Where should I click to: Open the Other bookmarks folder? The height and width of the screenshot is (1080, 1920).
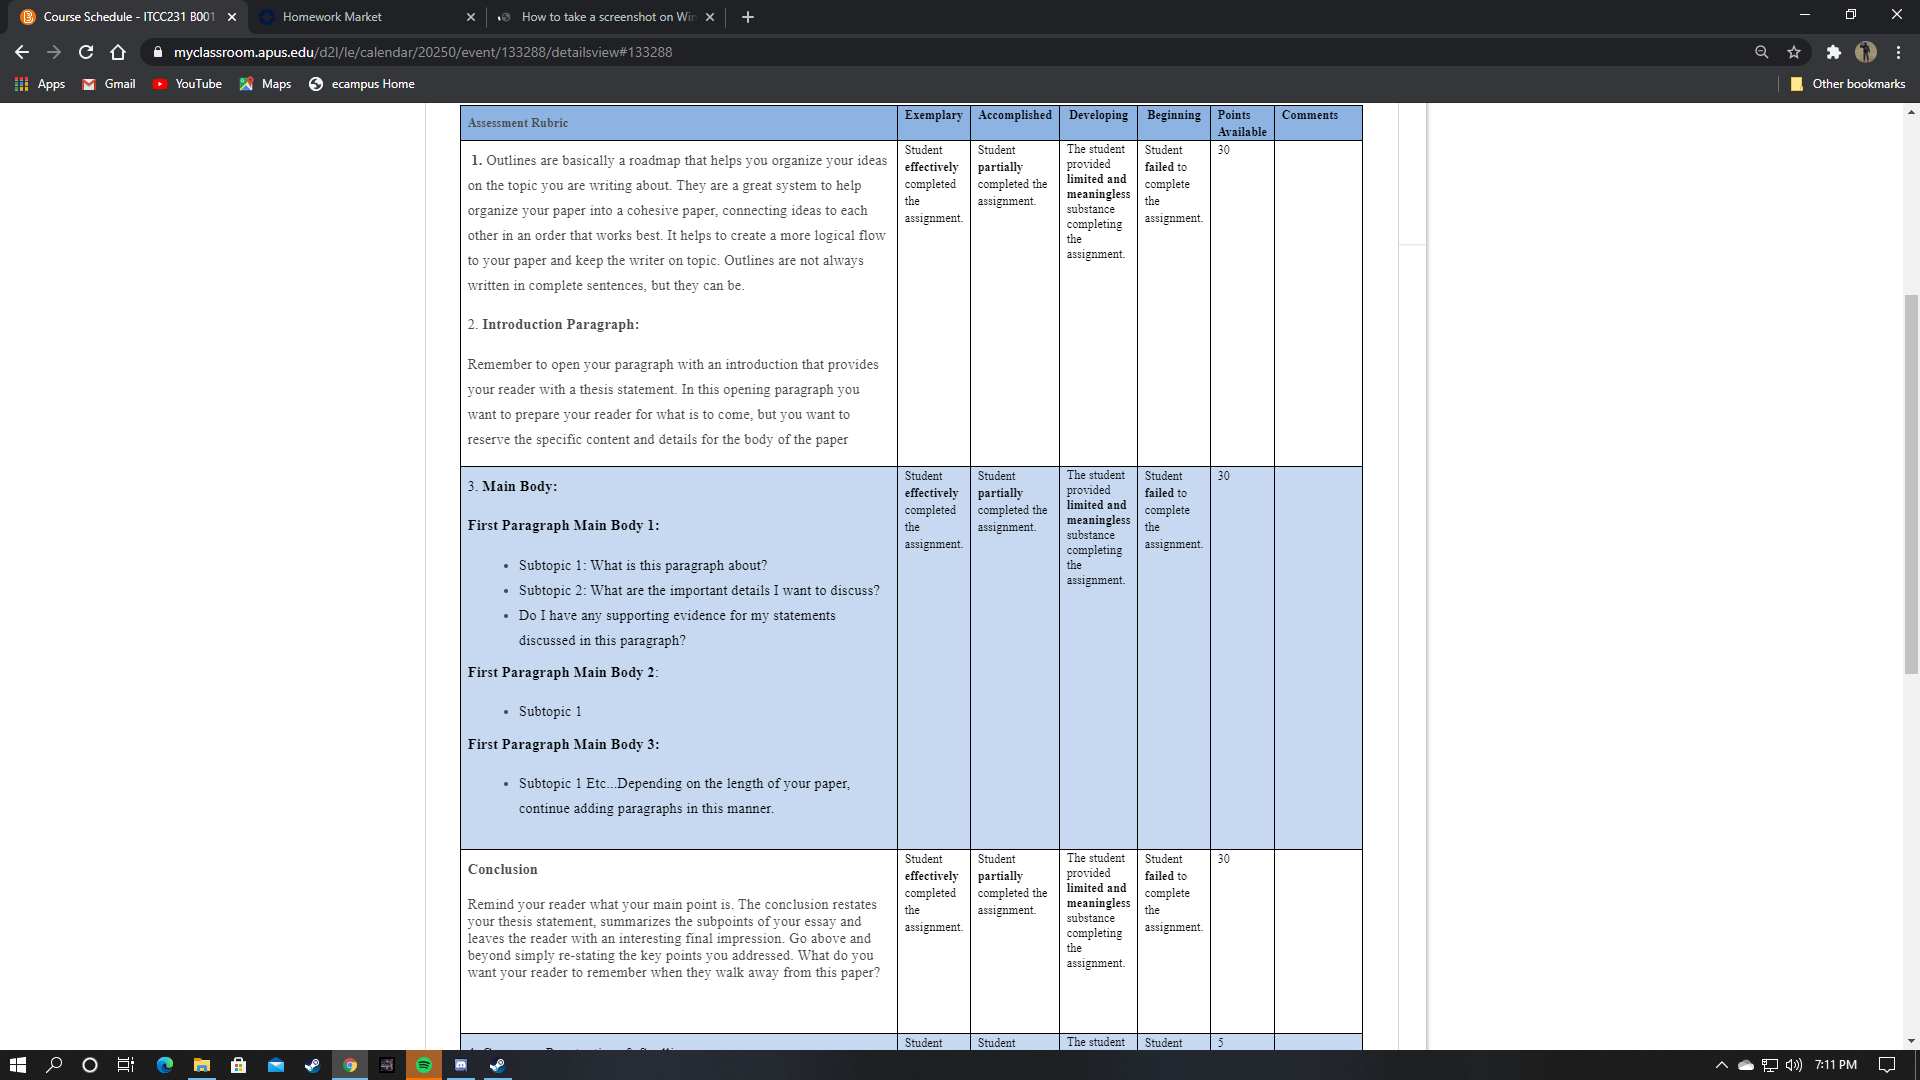coord(1847,84)
